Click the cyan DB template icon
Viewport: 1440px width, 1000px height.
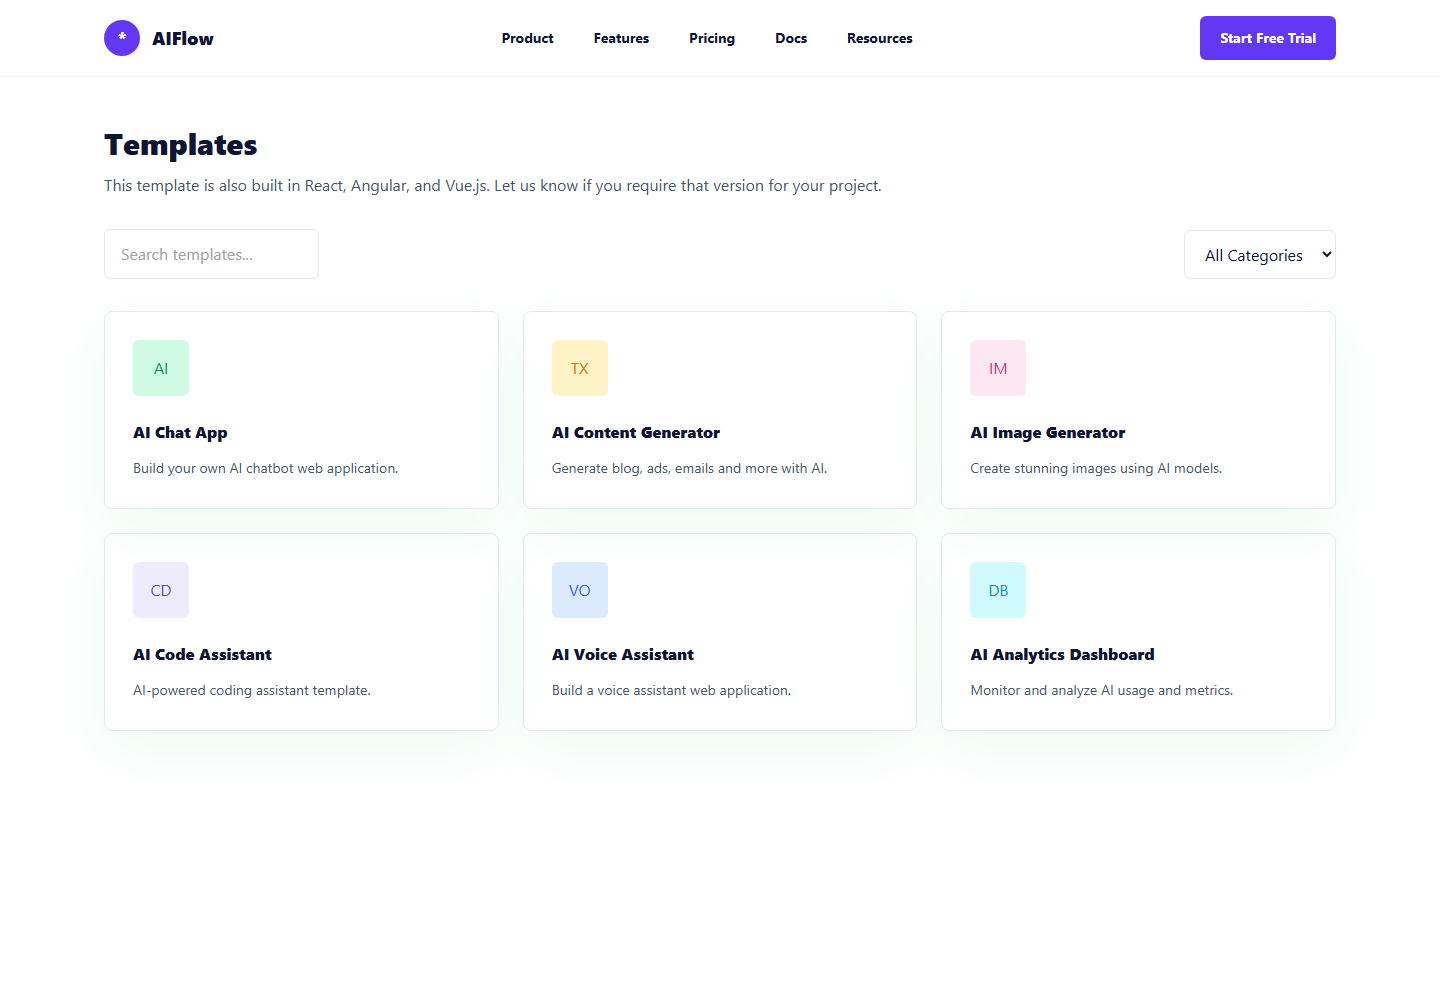click(998, 590)
